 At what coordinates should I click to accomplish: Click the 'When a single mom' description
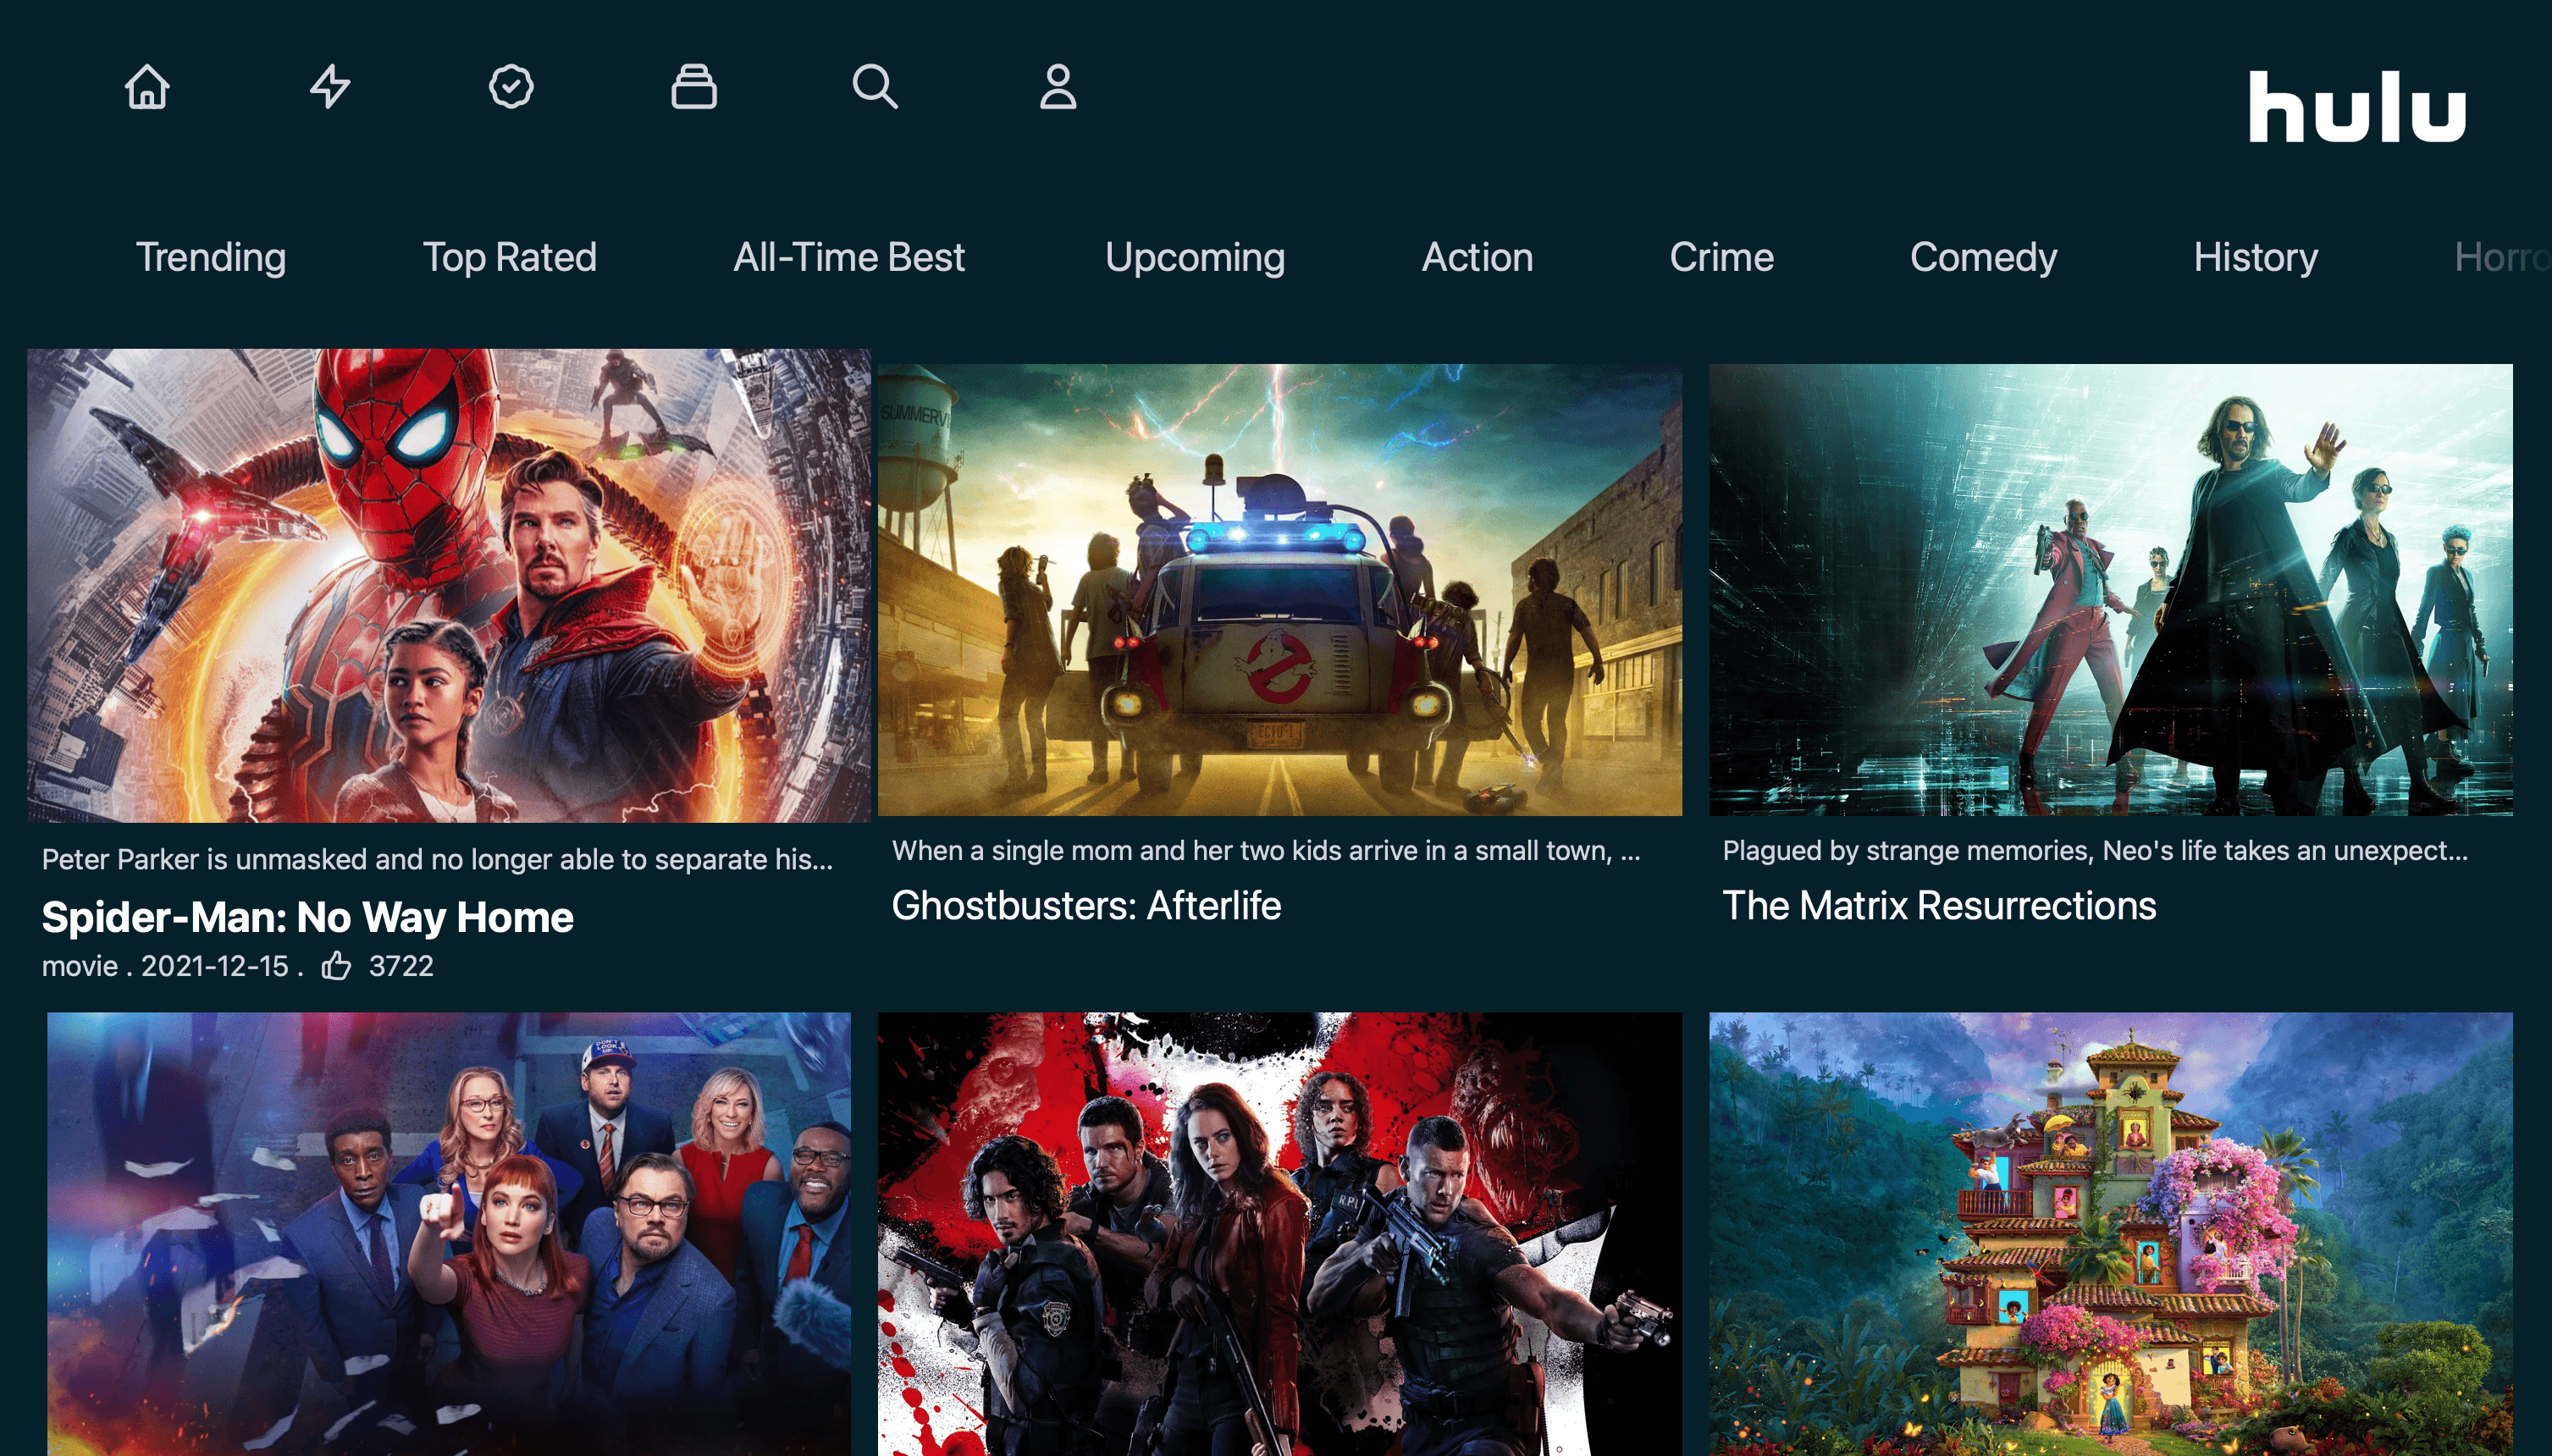pyautogui.click(x=1266, y=850)
